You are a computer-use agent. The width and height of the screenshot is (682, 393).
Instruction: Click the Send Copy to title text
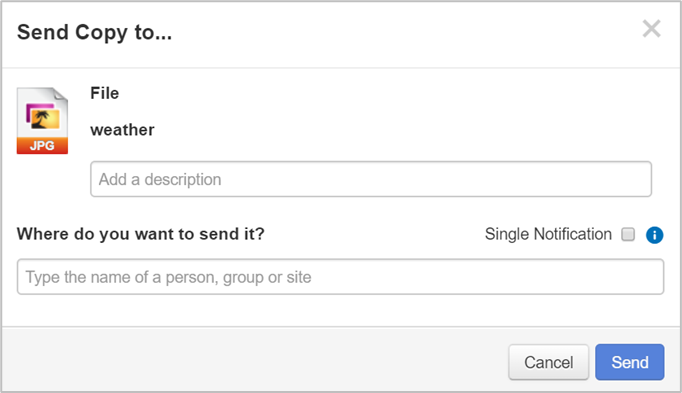click(x=94, y=33)
